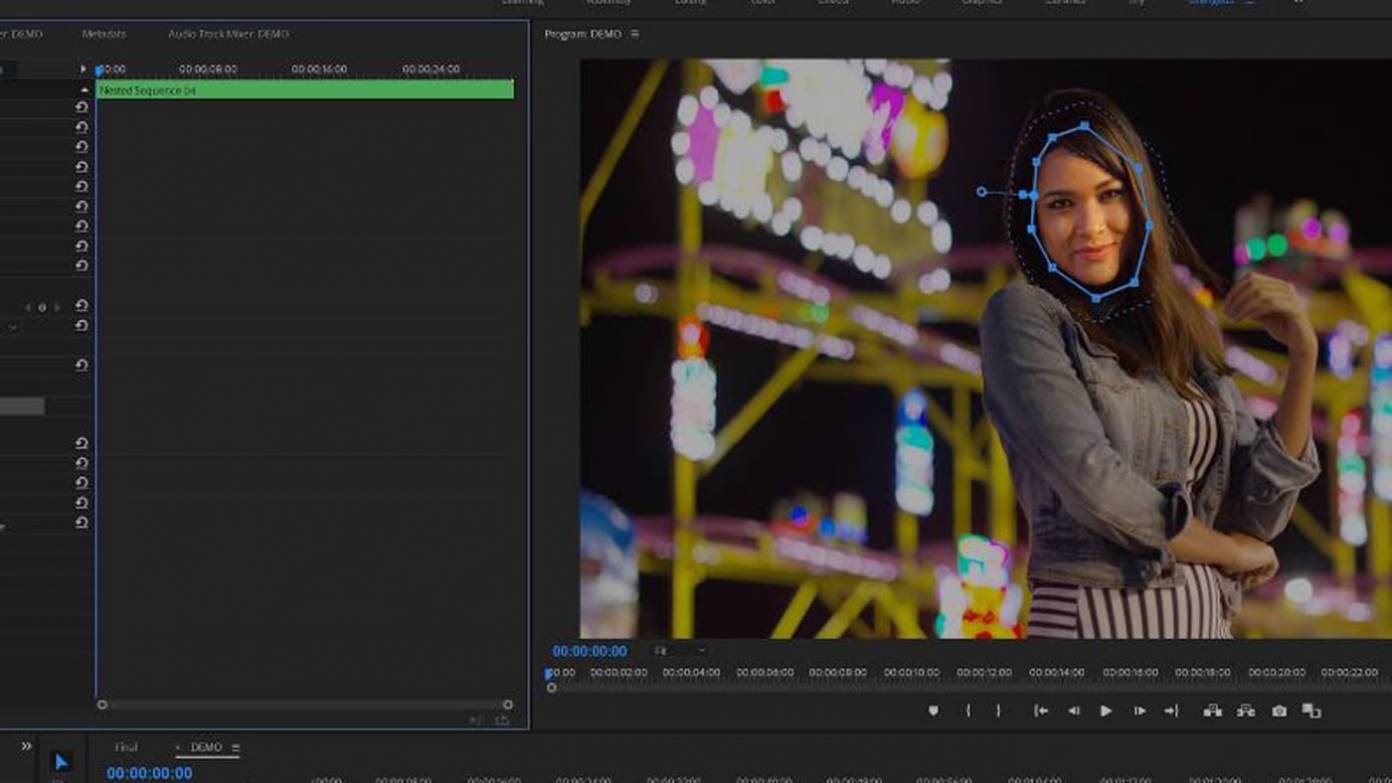The width and height of the screenshot is (1392, 783).
Task: Switch to the Metadata tab
Action: point(103,33)
